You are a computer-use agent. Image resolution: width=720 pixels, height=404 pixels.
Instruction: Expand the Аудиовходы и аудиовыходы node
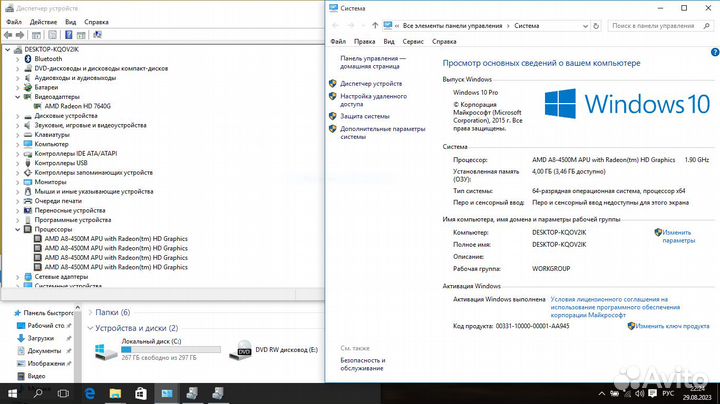pos(17,78)
